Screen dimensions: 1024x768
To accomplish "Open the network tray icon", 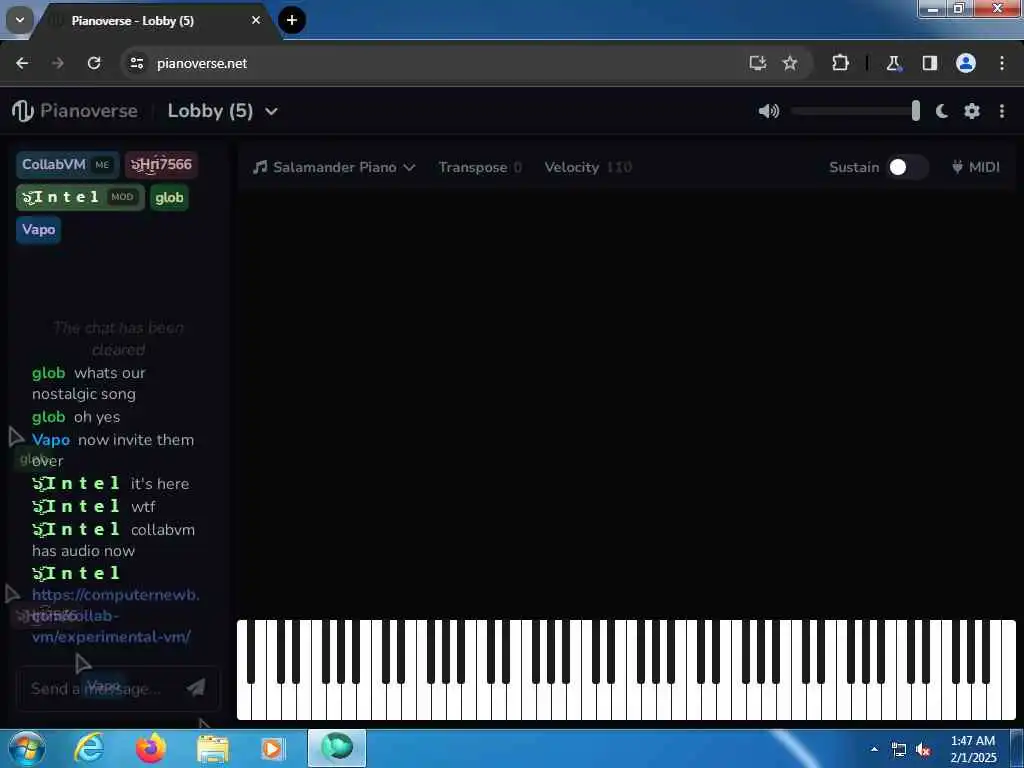I will [x=899, y=750].
